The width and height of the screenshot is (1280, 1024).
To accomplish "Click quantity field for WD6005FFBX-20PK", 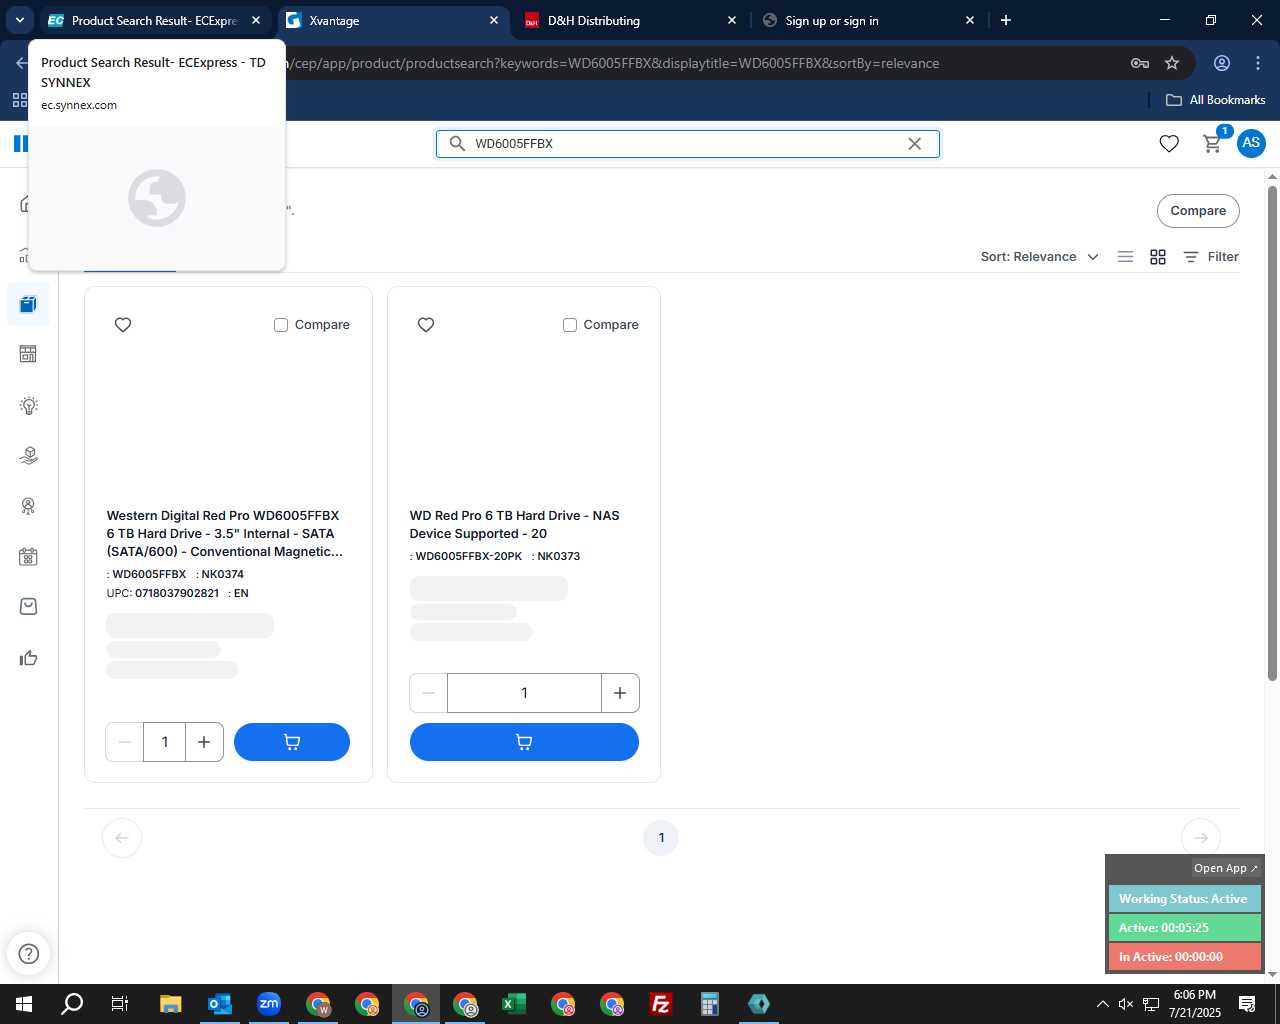I will coord(524,693).
